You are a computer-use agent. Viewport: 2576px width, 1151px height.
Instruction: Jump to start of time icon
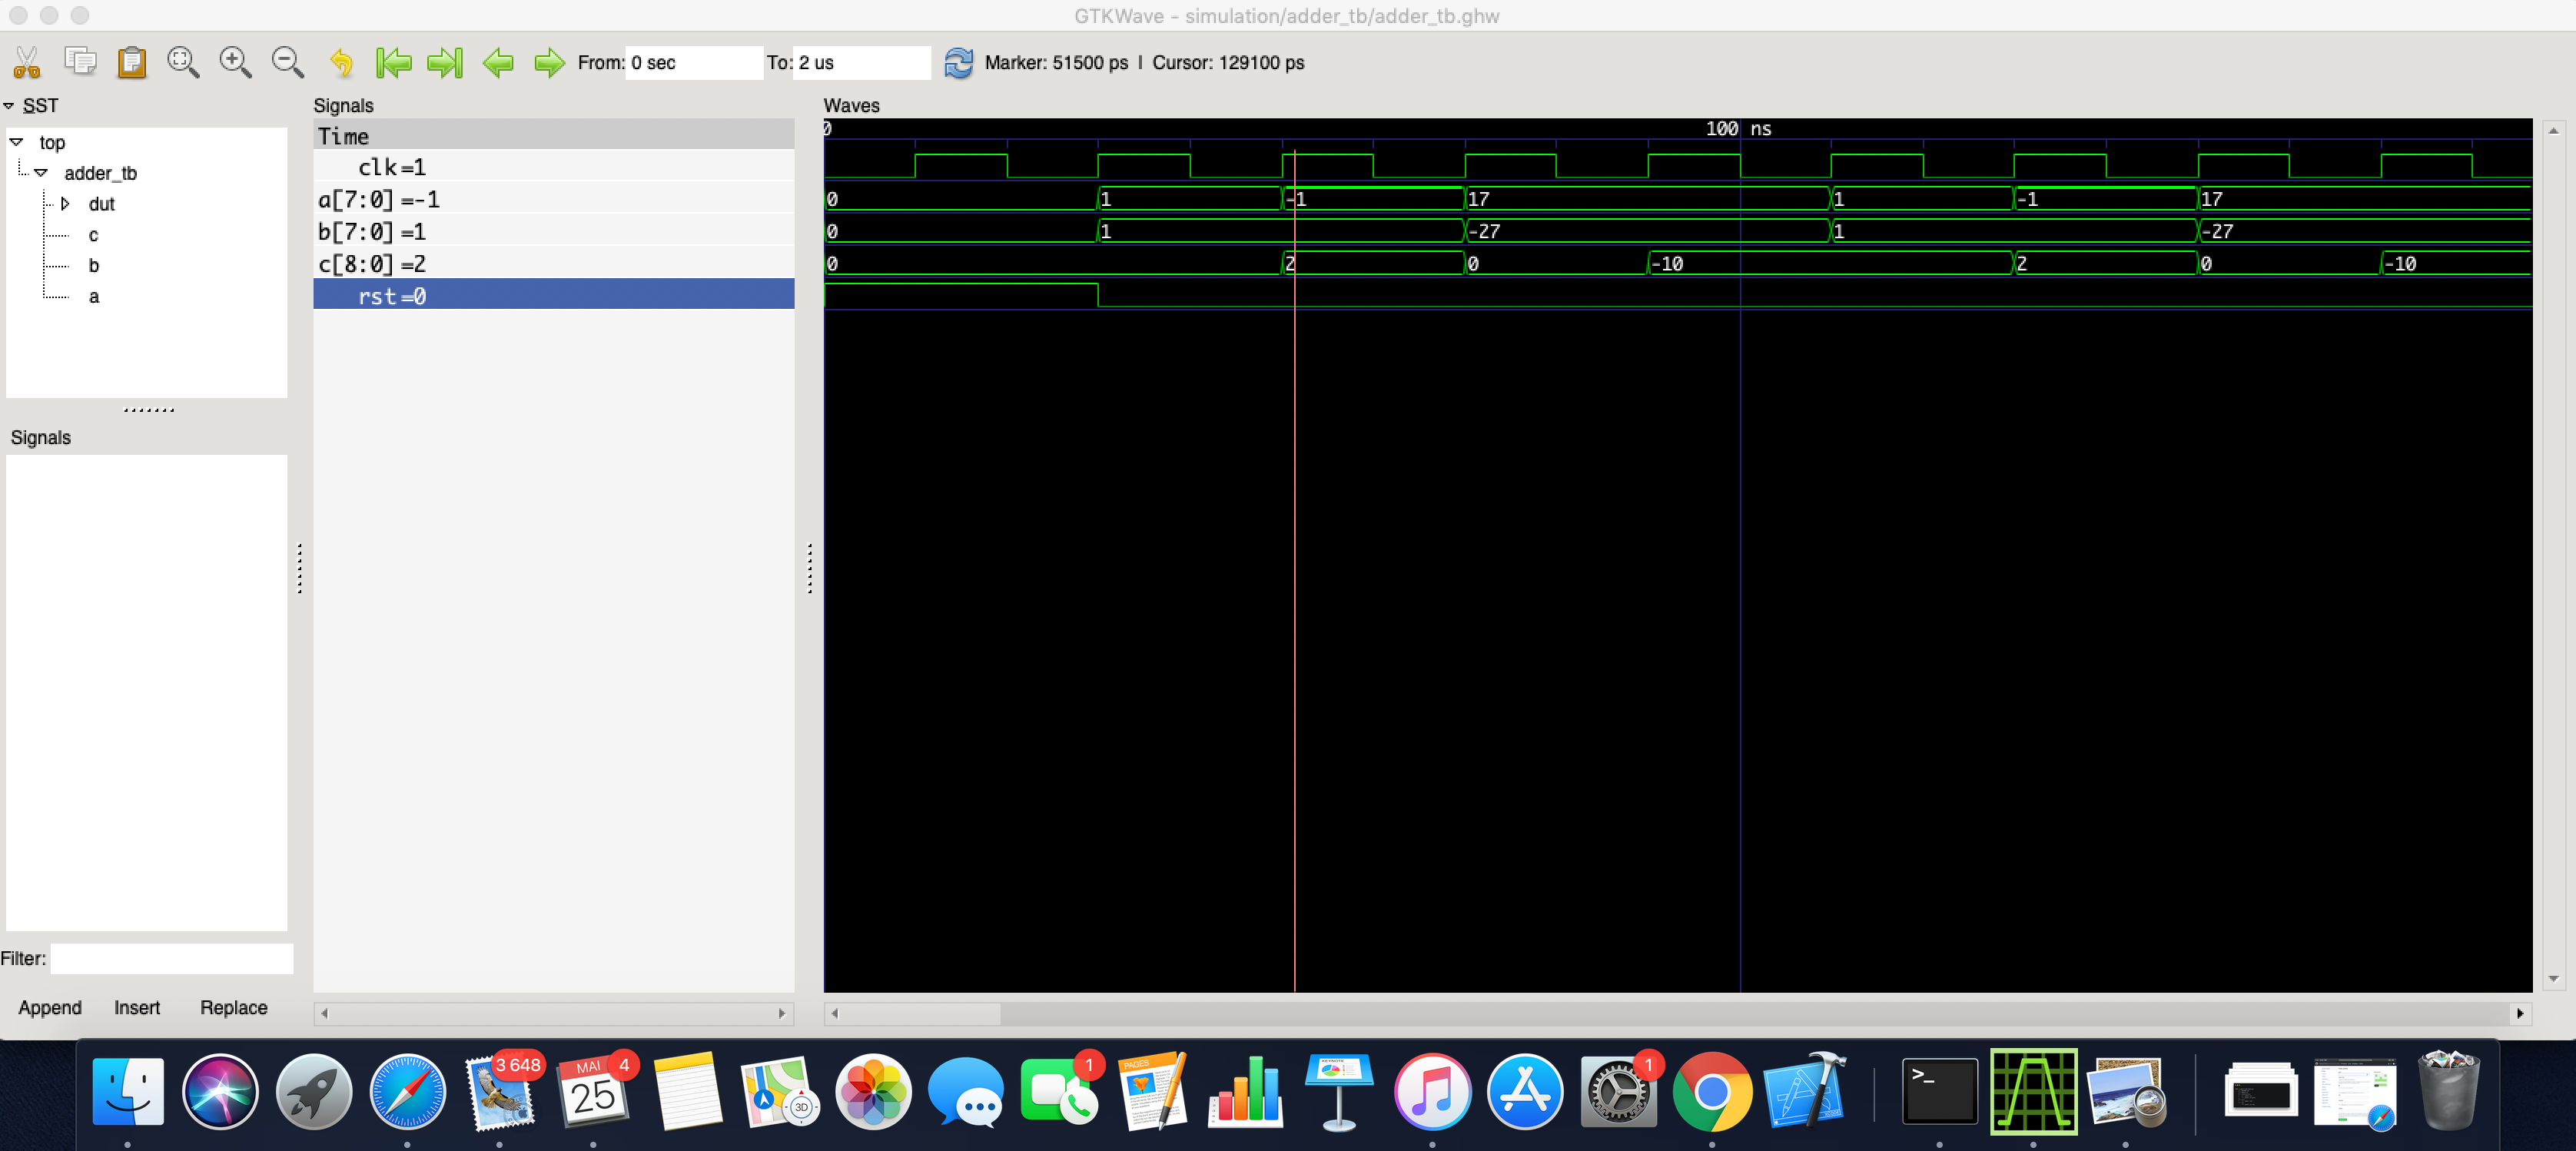pos(394,62)
